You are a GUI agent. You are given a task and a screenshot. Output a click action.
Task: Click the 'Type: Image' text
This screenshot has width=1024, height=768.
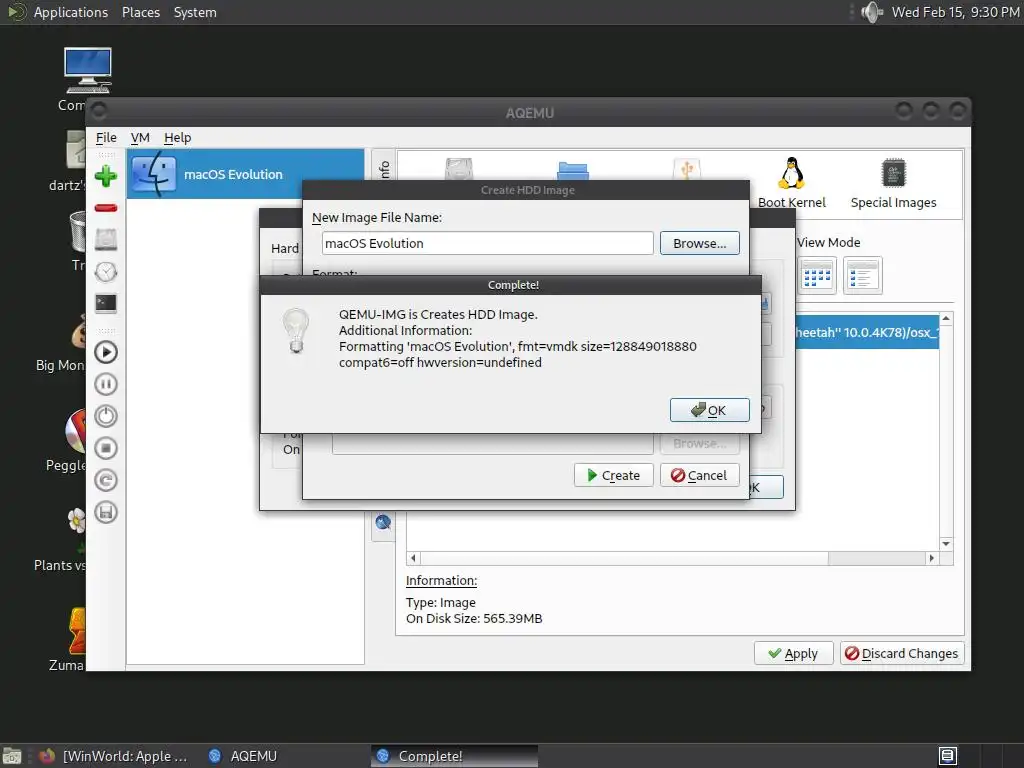click(x=441, y=602)
